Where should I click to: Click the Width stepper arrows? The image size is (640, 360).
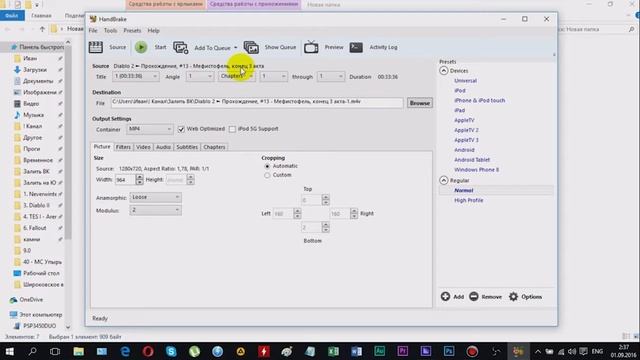point(140,180)
